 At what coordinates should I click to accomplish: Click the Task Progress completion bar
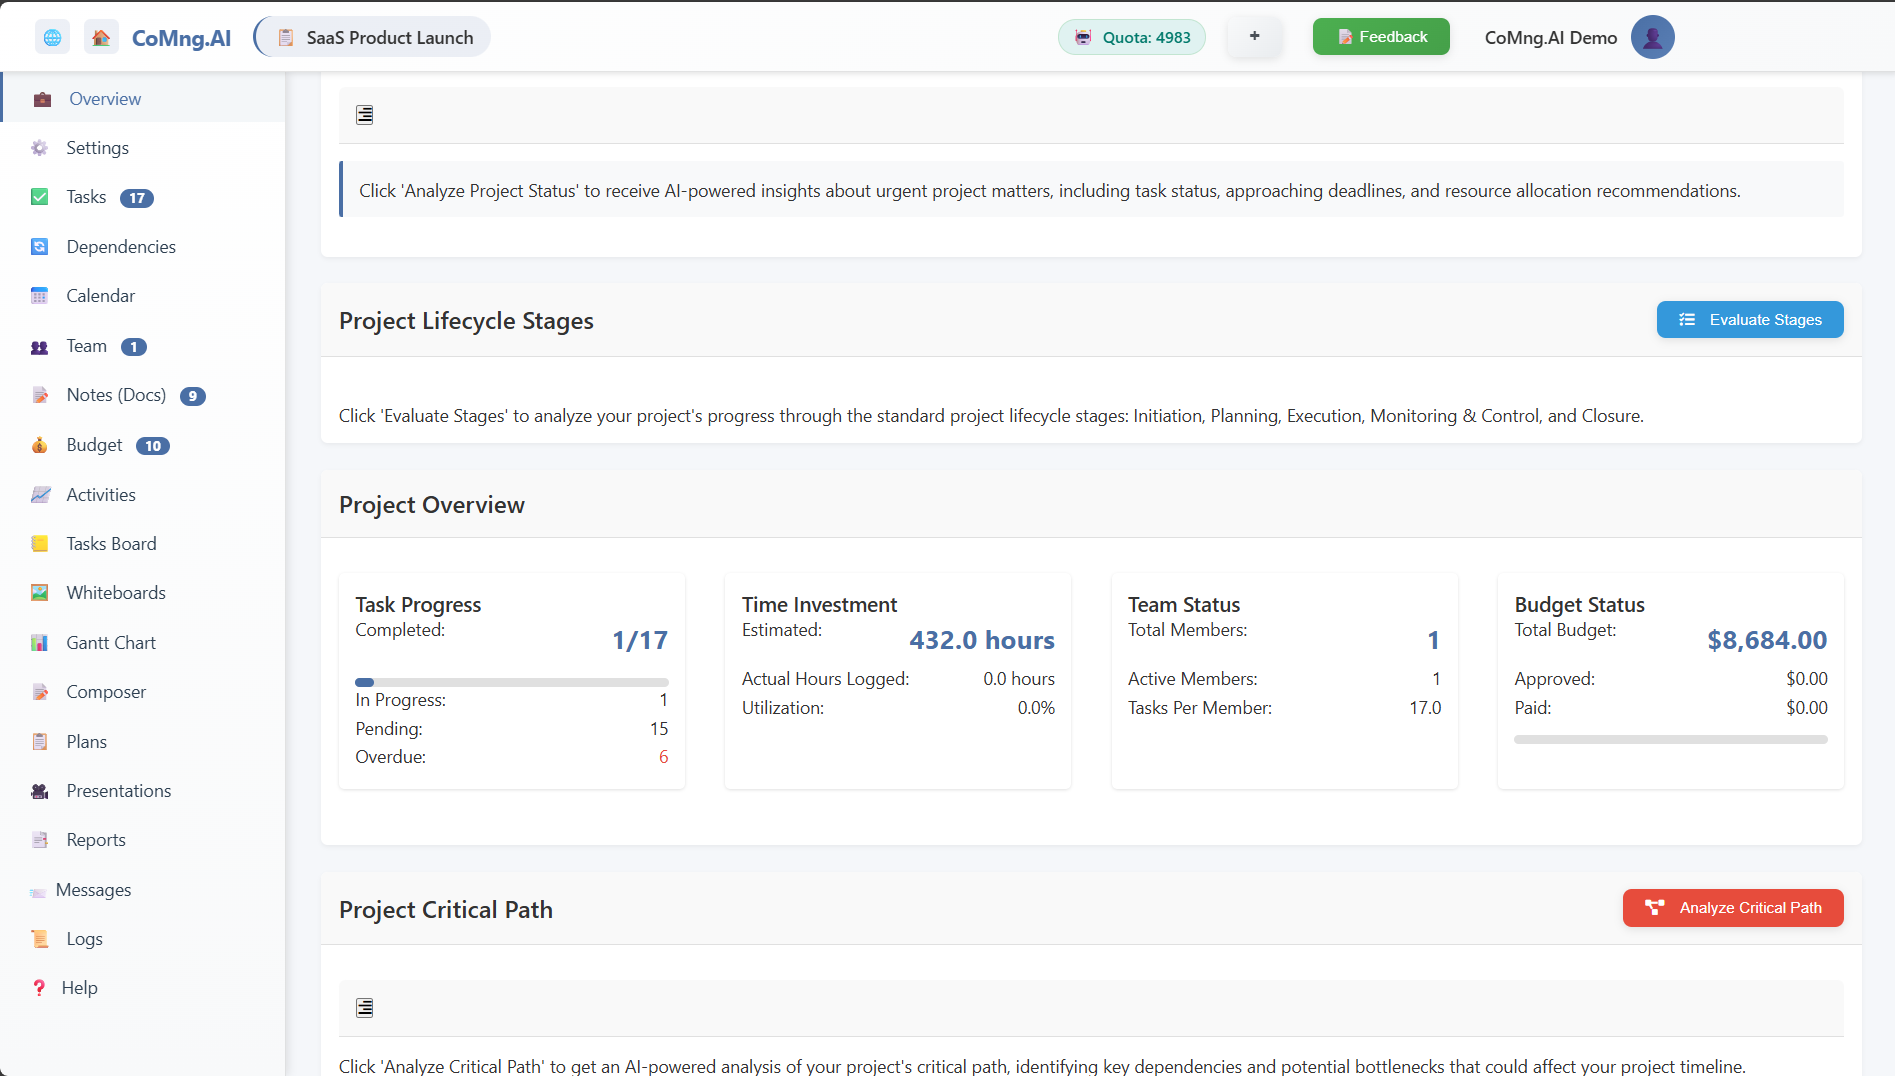[511, 681]
